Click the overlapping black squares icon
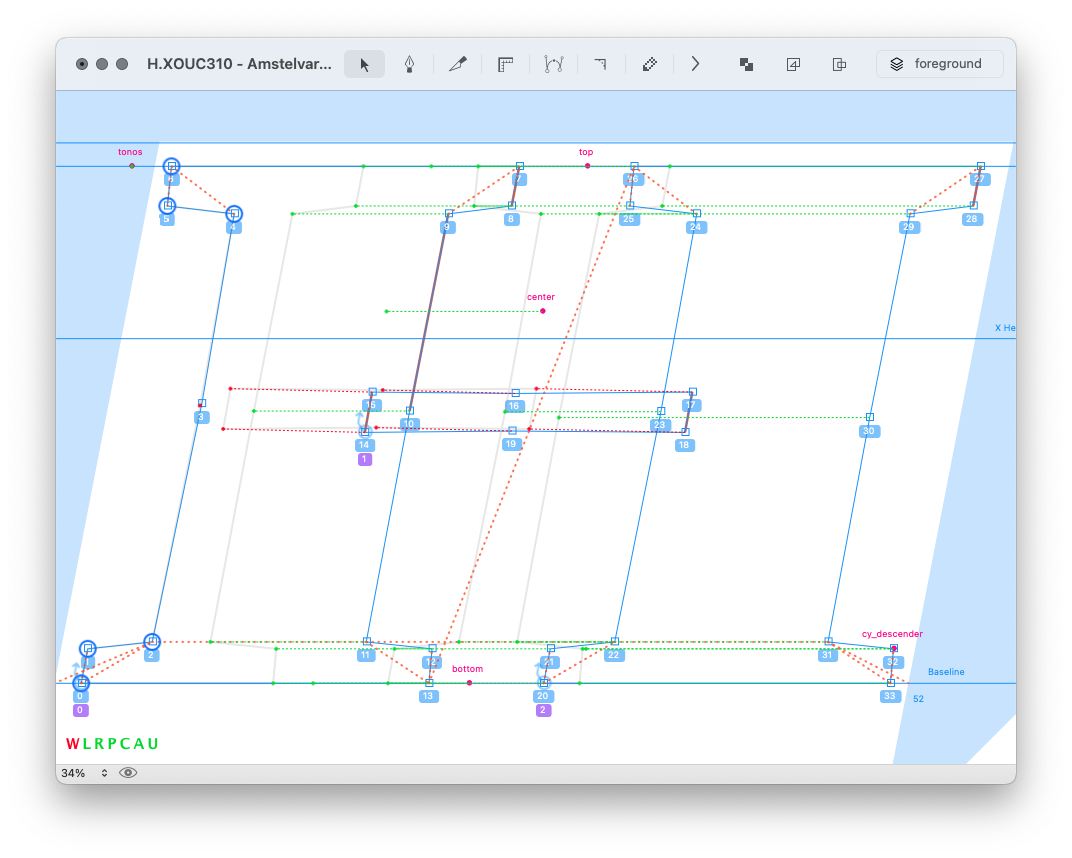 746,64
